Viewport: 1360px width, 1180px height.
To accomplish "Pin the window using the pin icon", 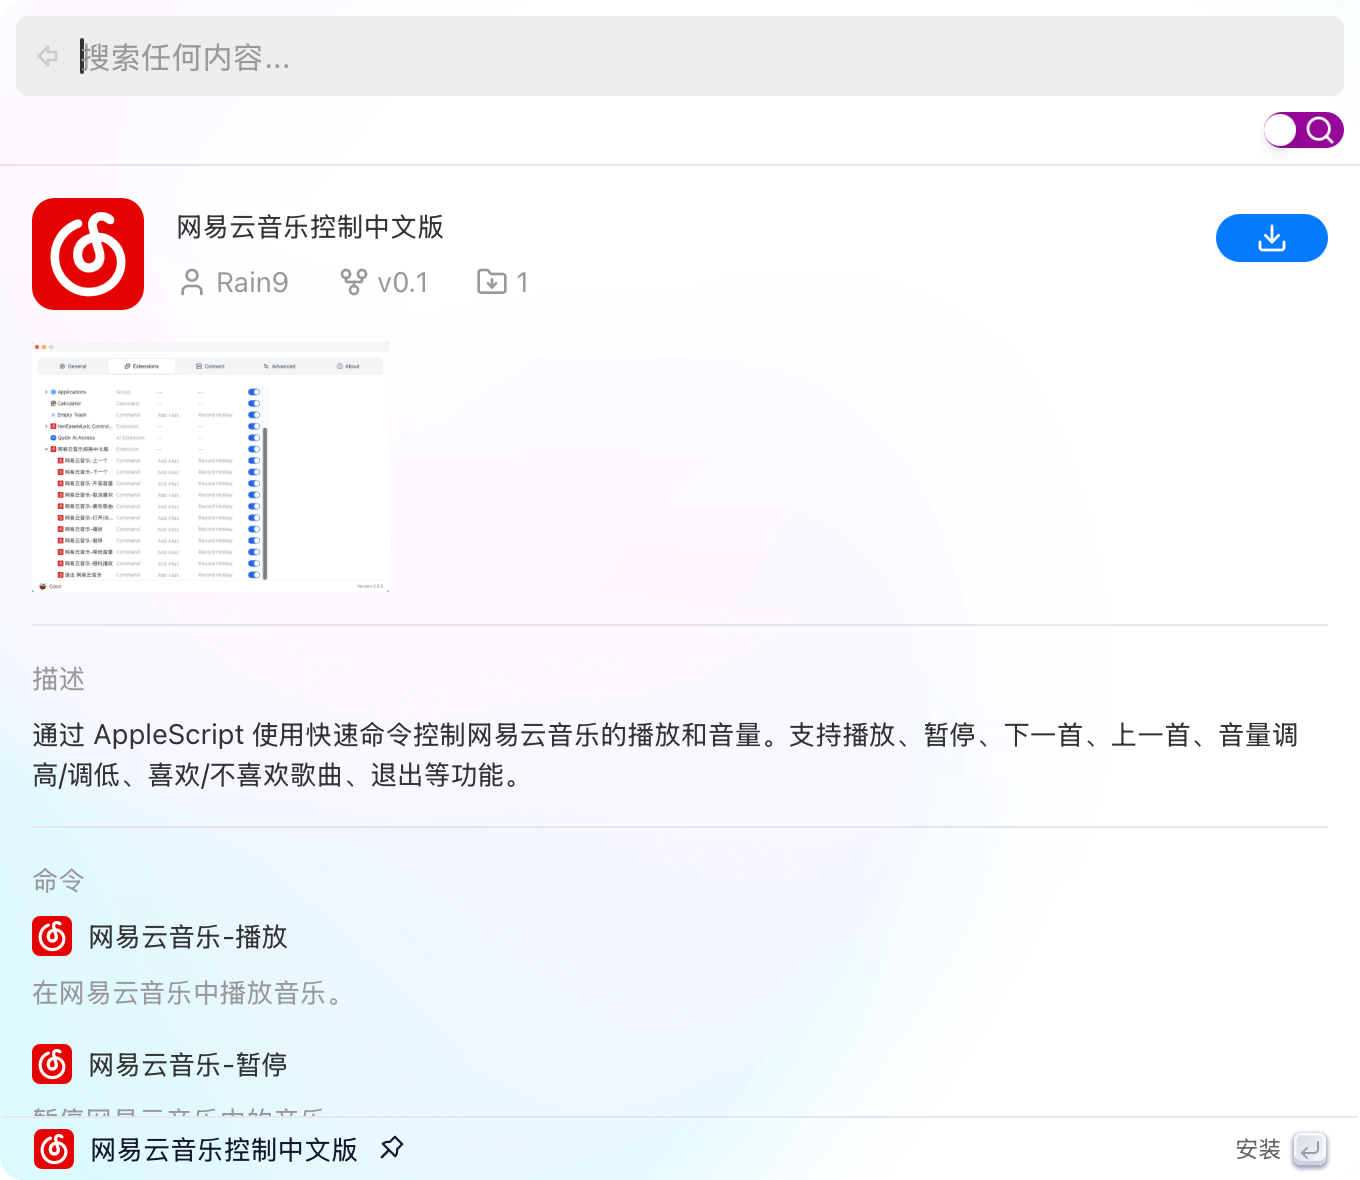I will [x=392, y=1148].
